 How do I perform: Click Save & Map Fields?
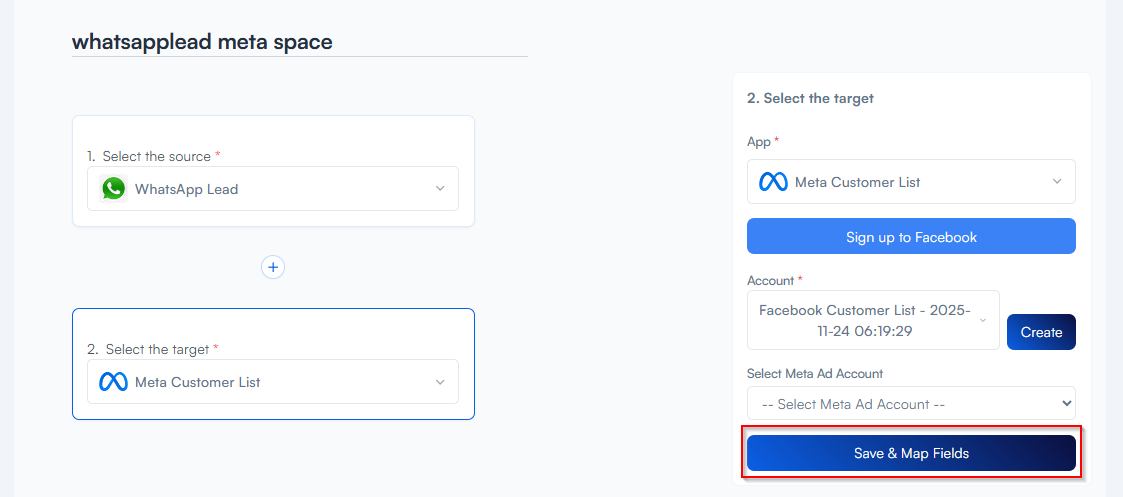click(910, 453)
